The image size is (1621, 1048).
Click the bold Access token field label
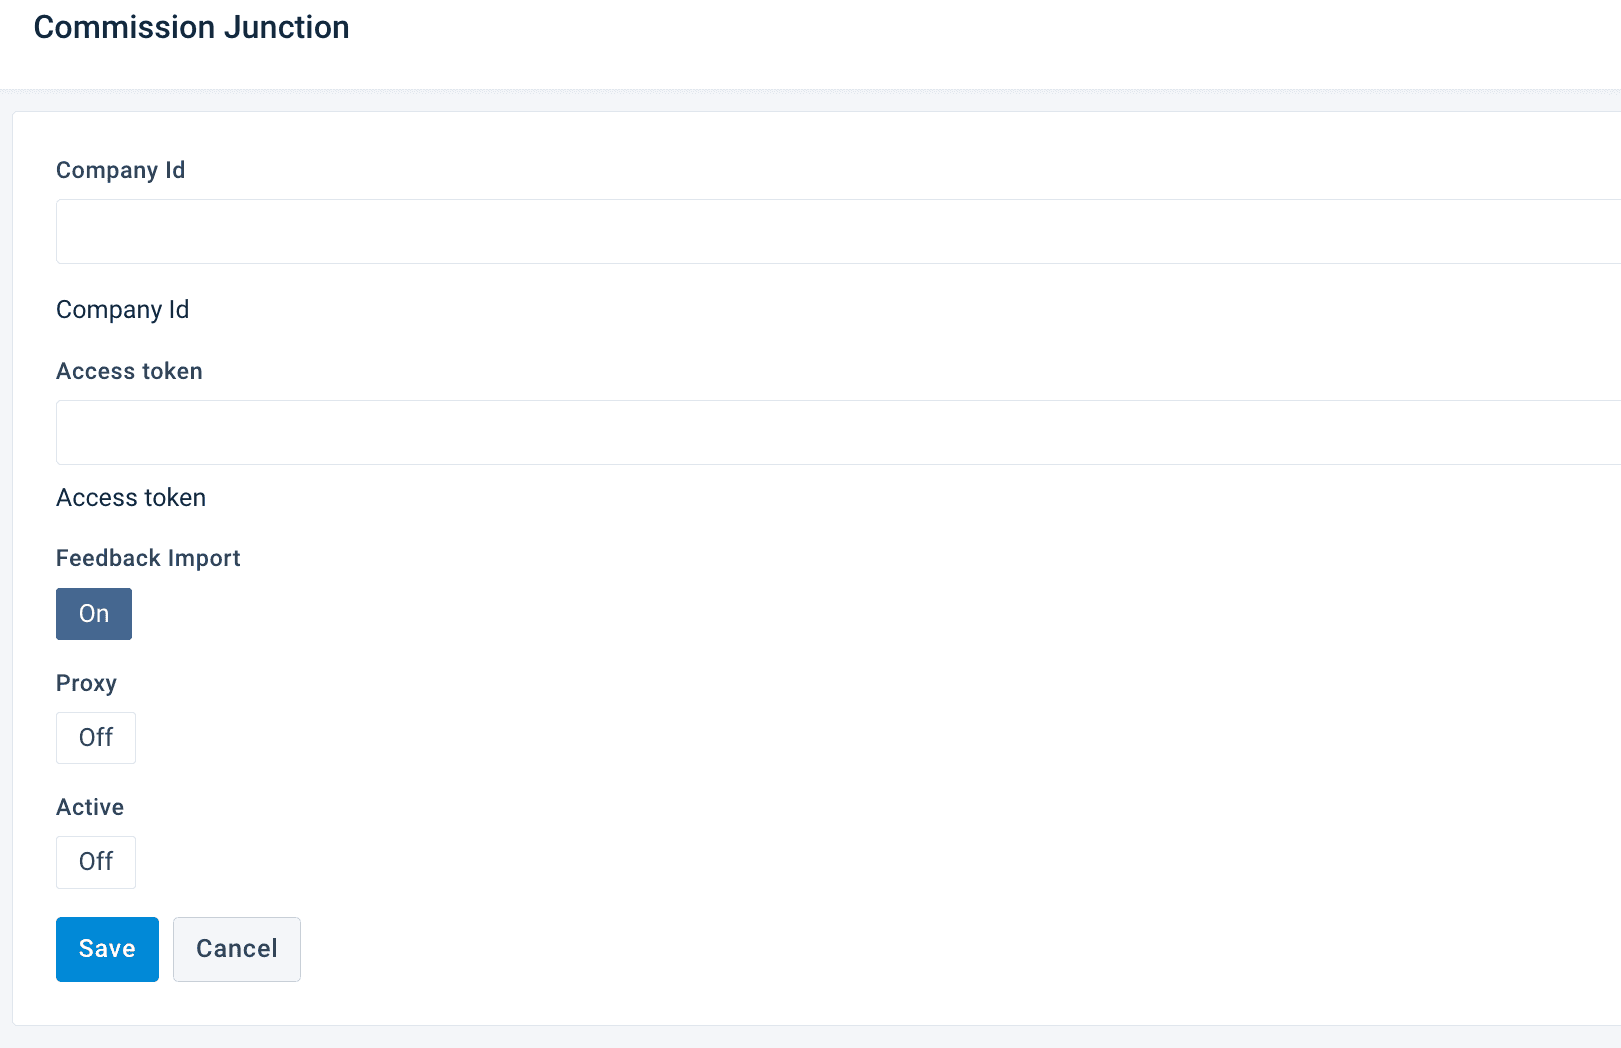pyautogui.click(x=129, y=371)
